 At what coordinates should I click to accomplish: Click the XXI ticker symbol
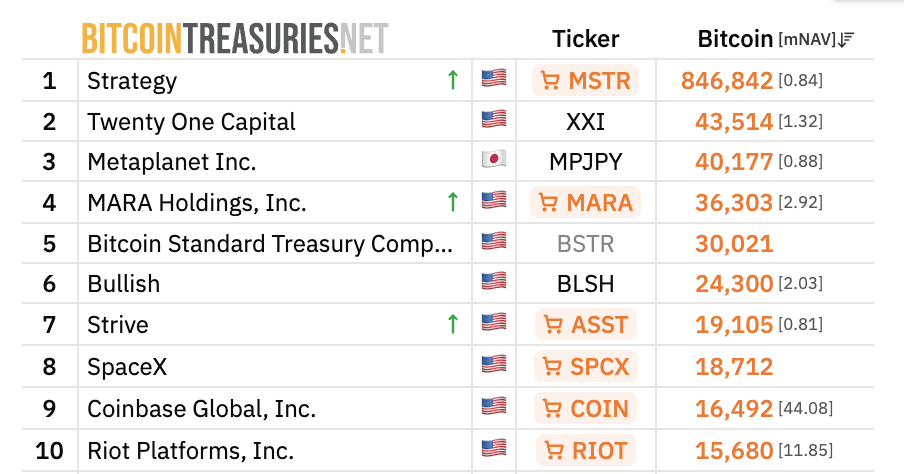point(585,122)
